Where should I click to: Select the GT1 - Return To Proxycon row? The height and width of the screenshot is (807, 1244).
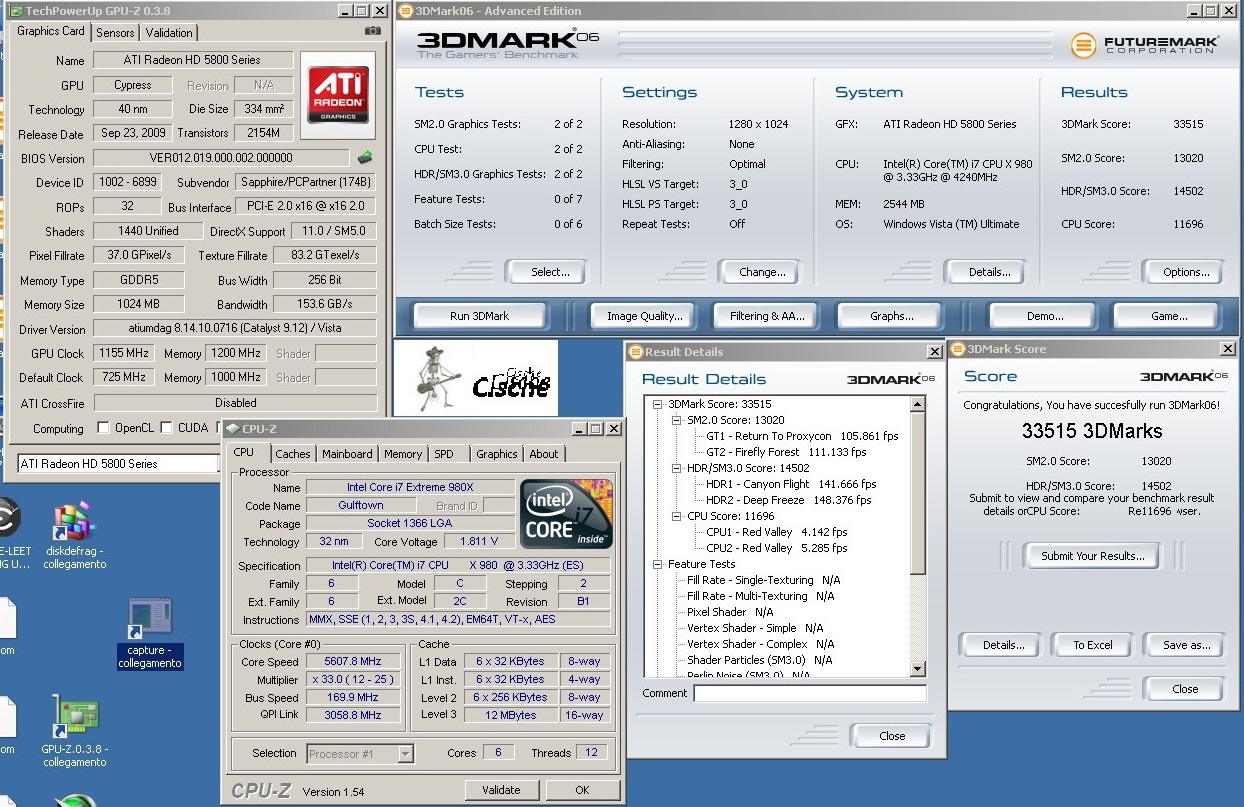tap(802, 436)
